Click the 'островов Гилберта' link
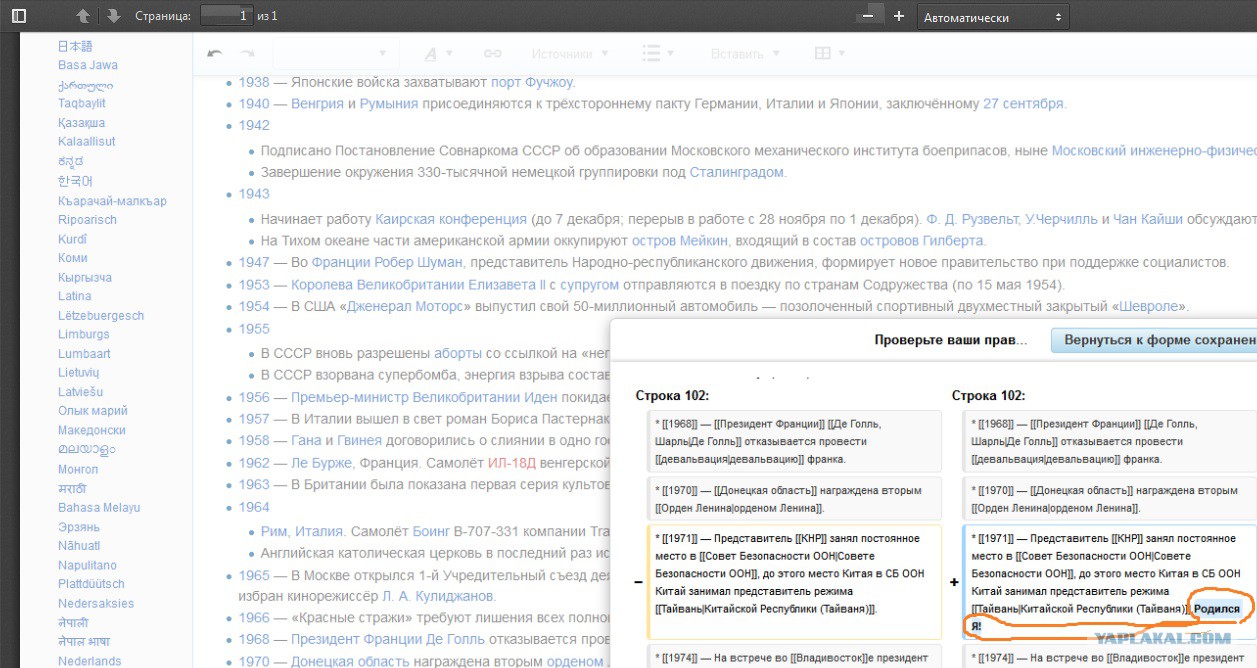This screenshot has height=668, width=1257. coord(922,240)
